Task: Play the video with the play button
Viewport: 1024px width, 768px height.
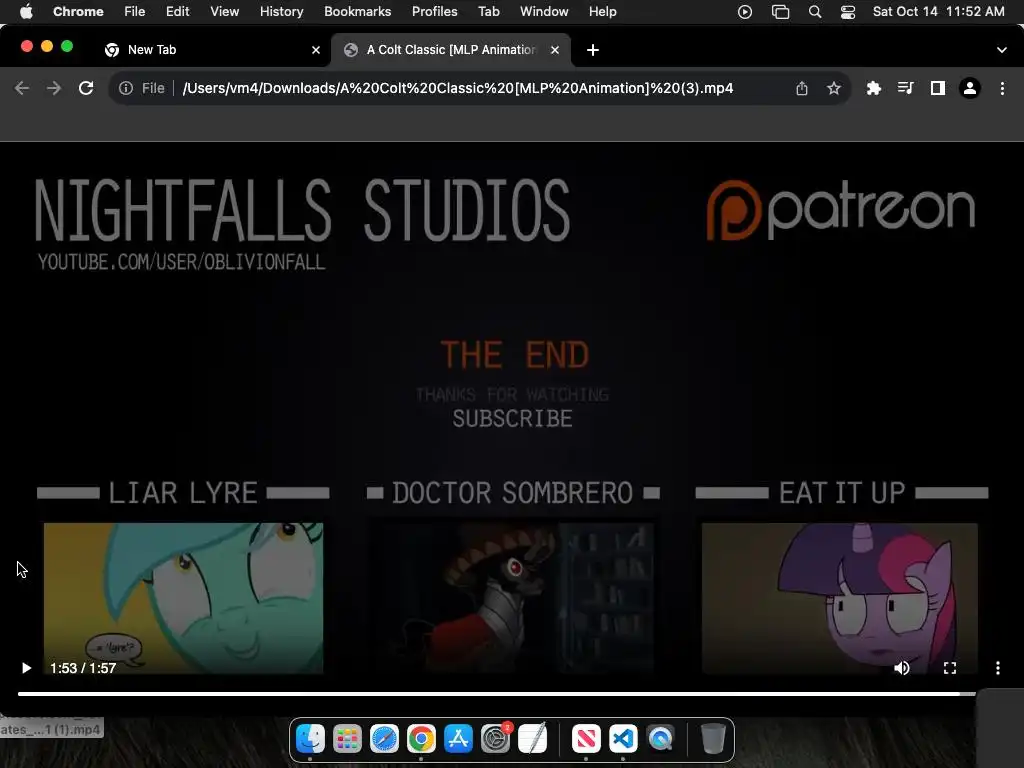Action: click(26, 668)
